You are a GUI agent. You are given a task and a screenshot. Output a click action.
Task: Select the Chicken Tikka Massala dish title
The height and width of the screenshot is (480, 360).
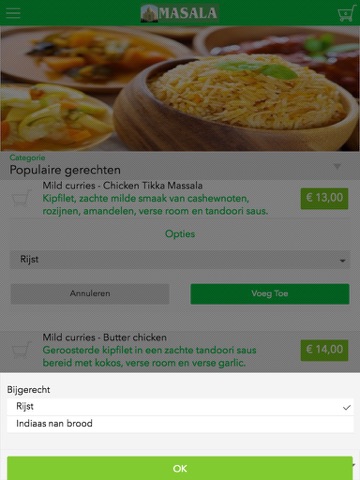[x=123, y=185]
